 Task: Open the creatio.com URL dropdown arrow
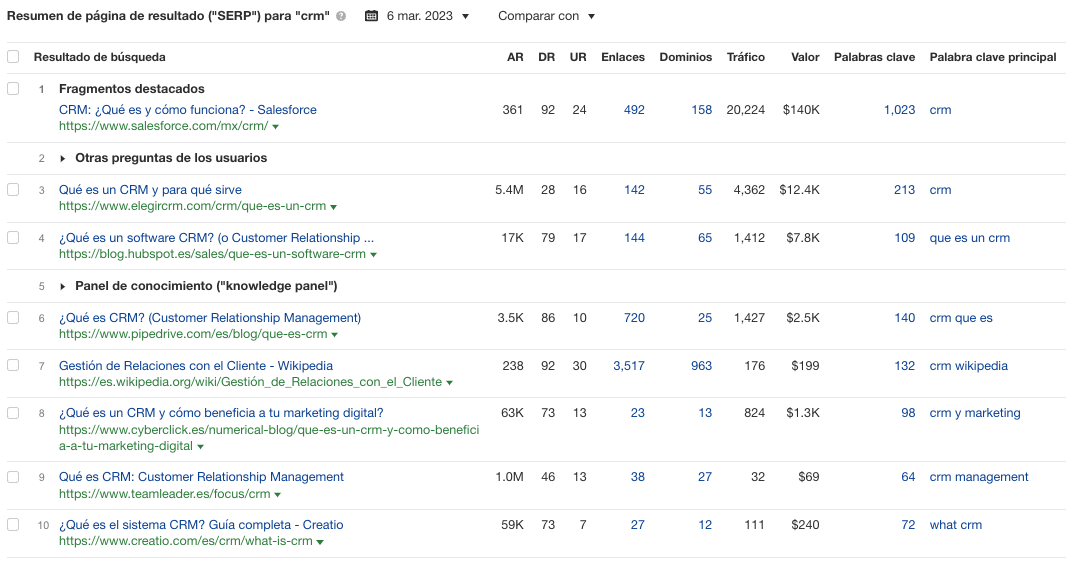tap(320, 542)
